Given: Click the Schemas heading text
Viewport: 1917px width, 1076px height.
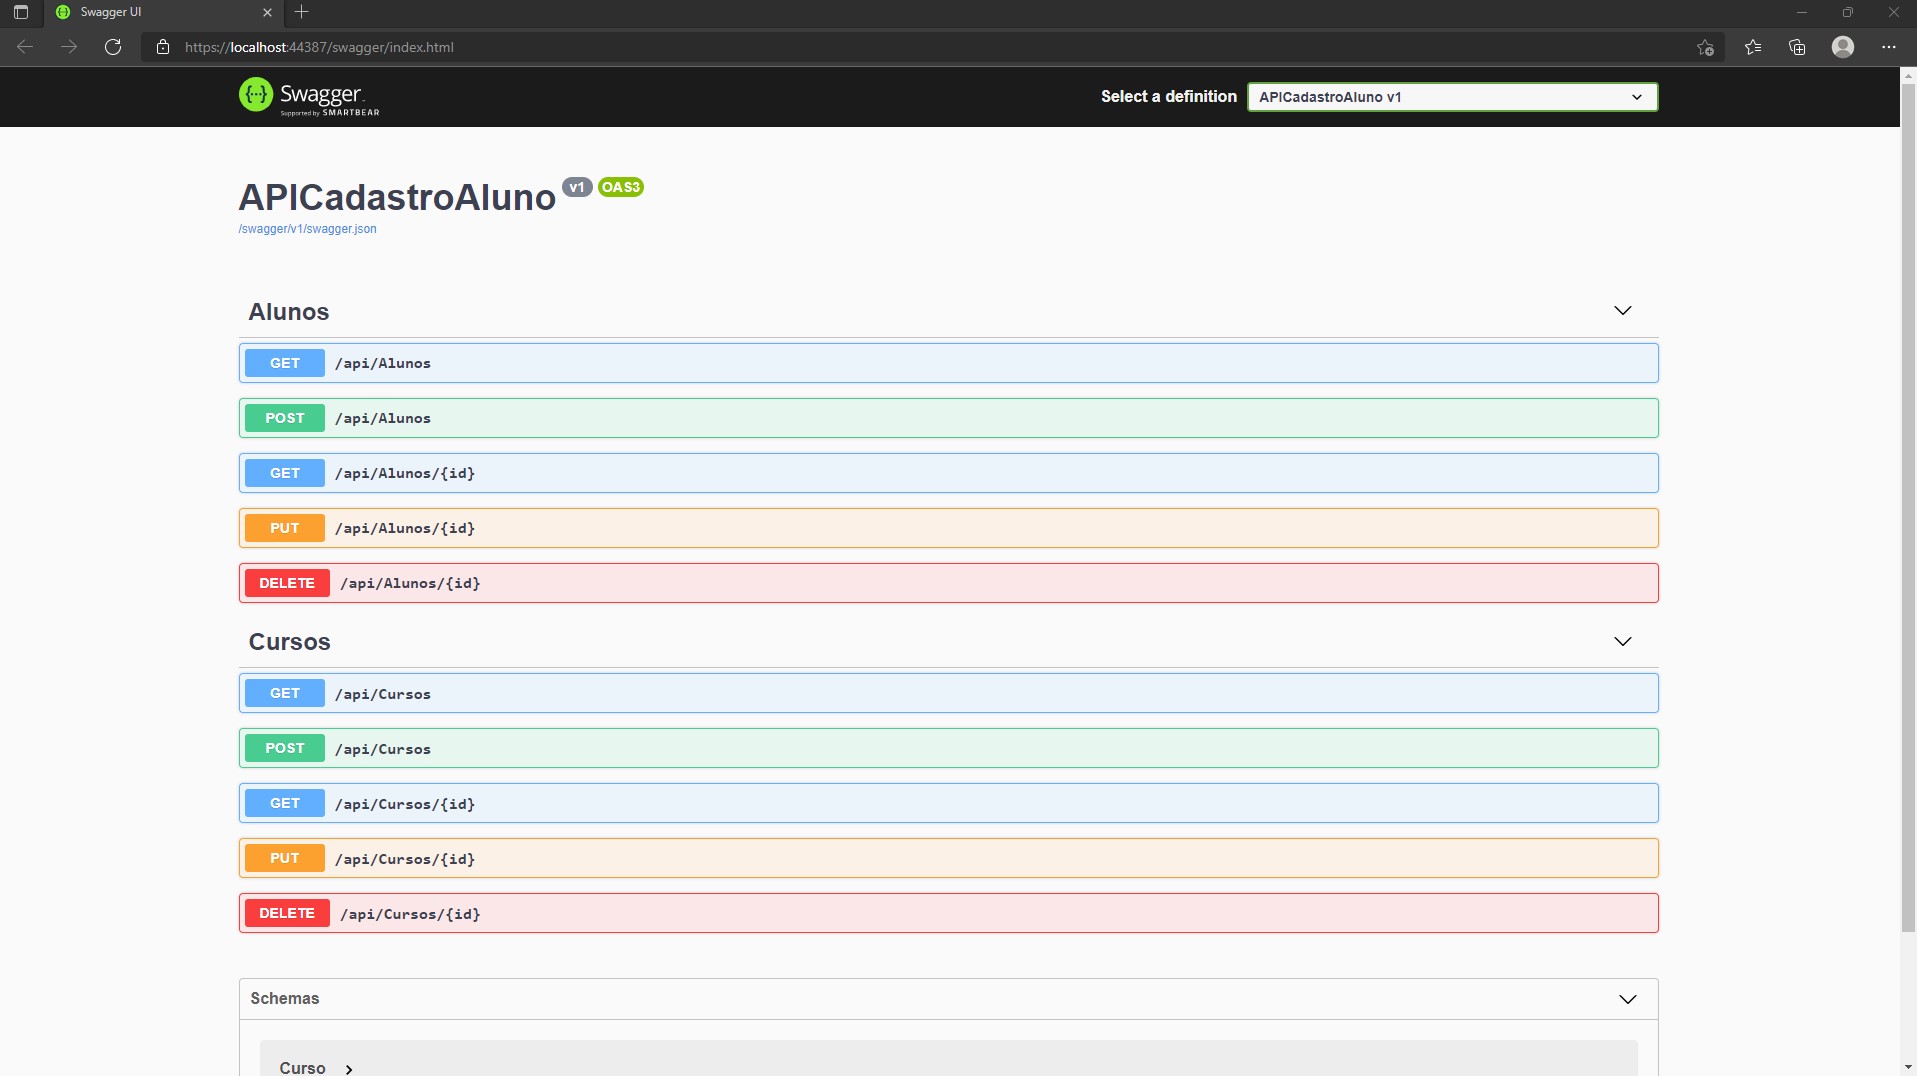Looking at the screenshot, I should pos(285,999).
